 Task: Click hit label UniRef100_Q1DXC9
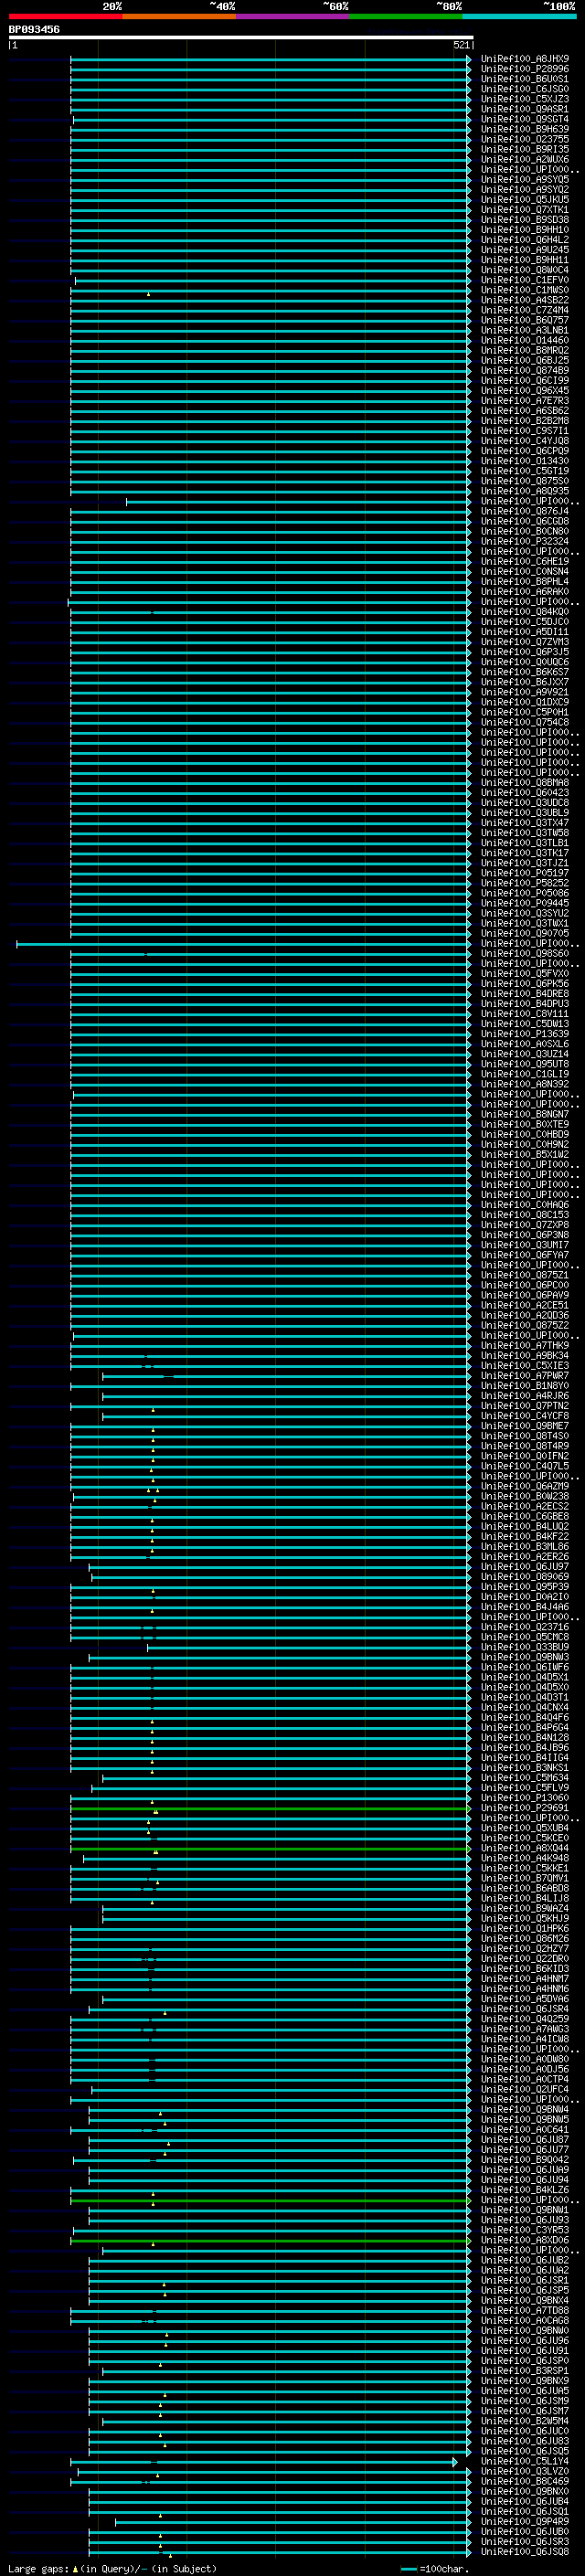coord(524,702)
